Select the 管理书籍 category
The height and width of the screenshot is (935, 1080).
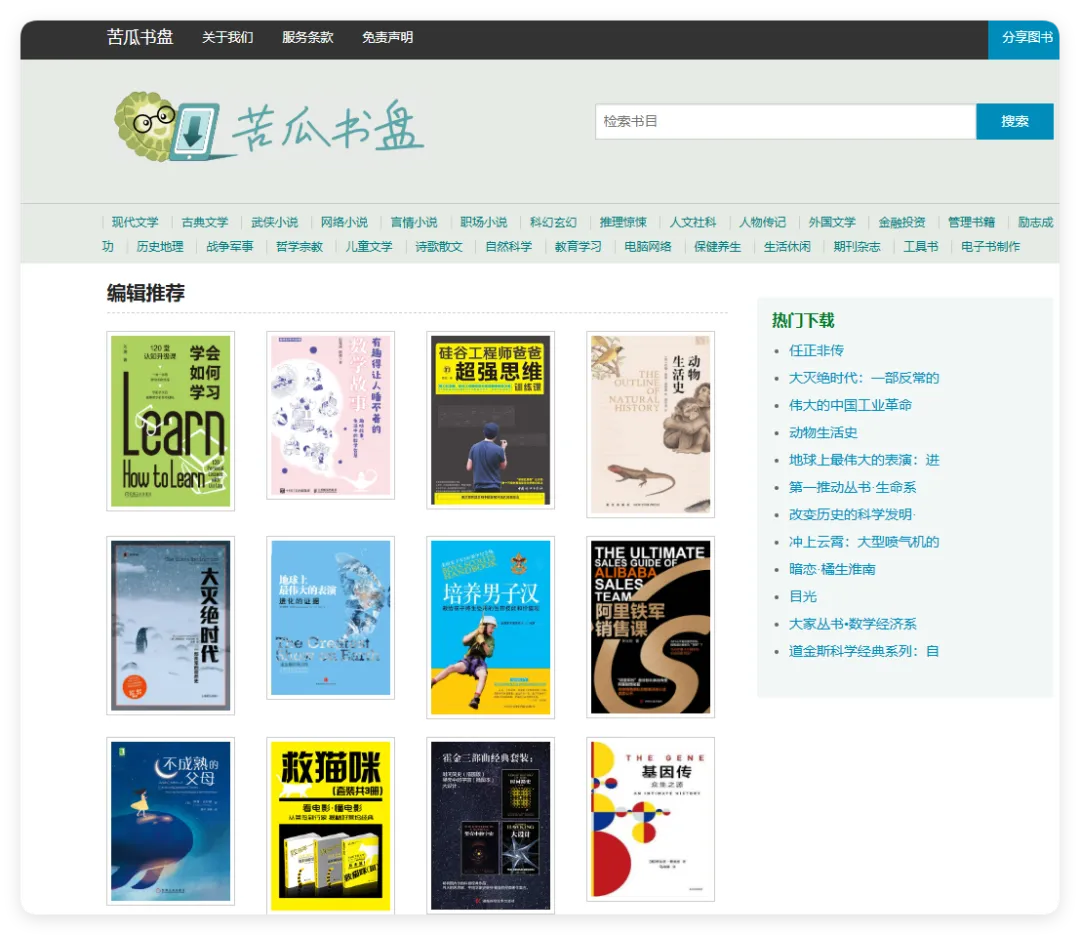(x=971, y=222)
